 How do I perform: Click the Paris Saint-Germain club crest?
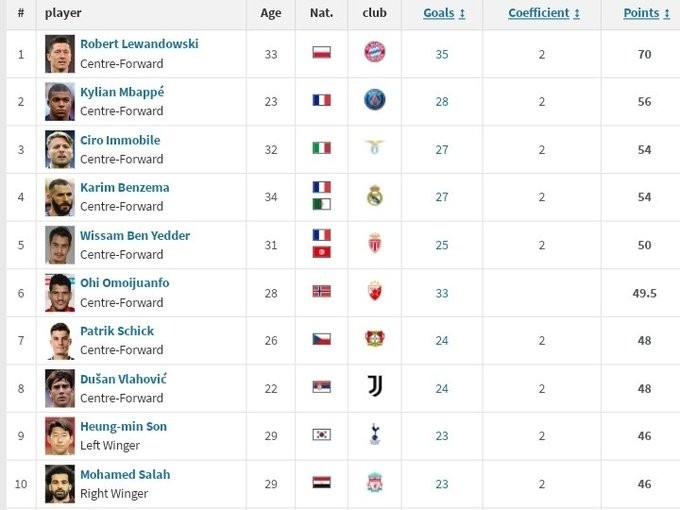pyautogui.click(x=375, y=100)
